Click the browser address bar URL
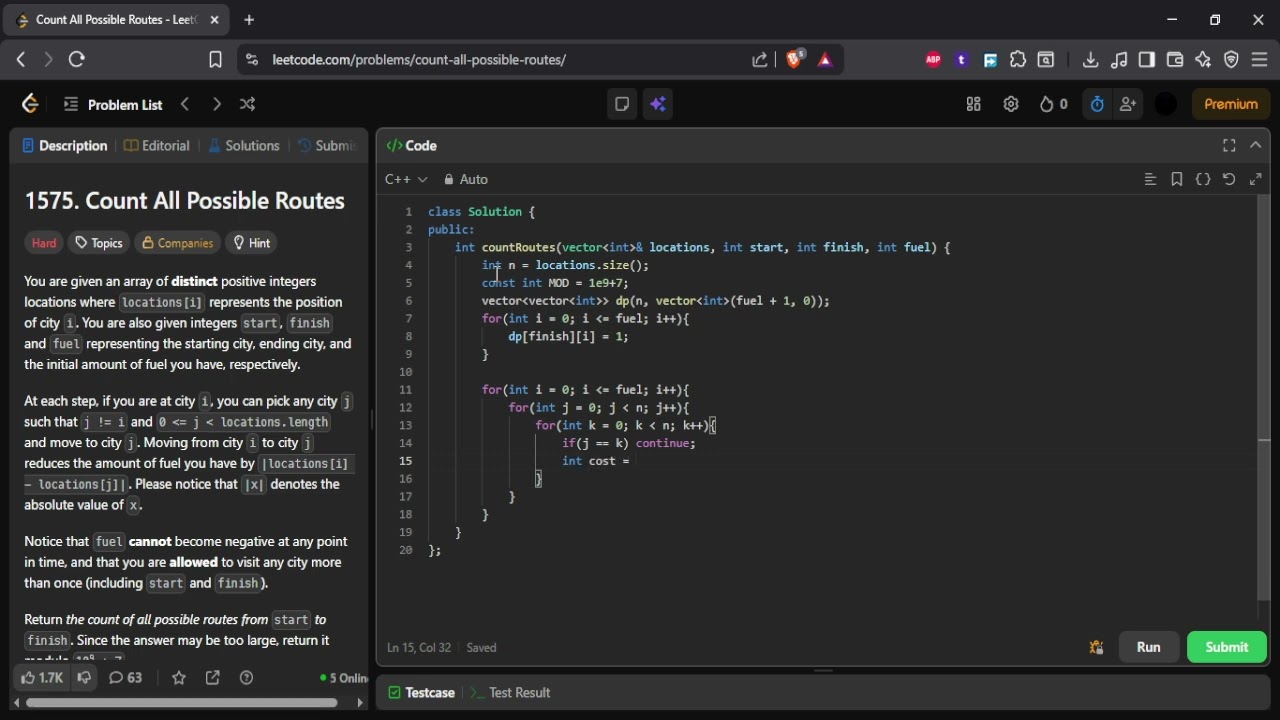The image size is (1280, 720). click(x=419, y=59)
